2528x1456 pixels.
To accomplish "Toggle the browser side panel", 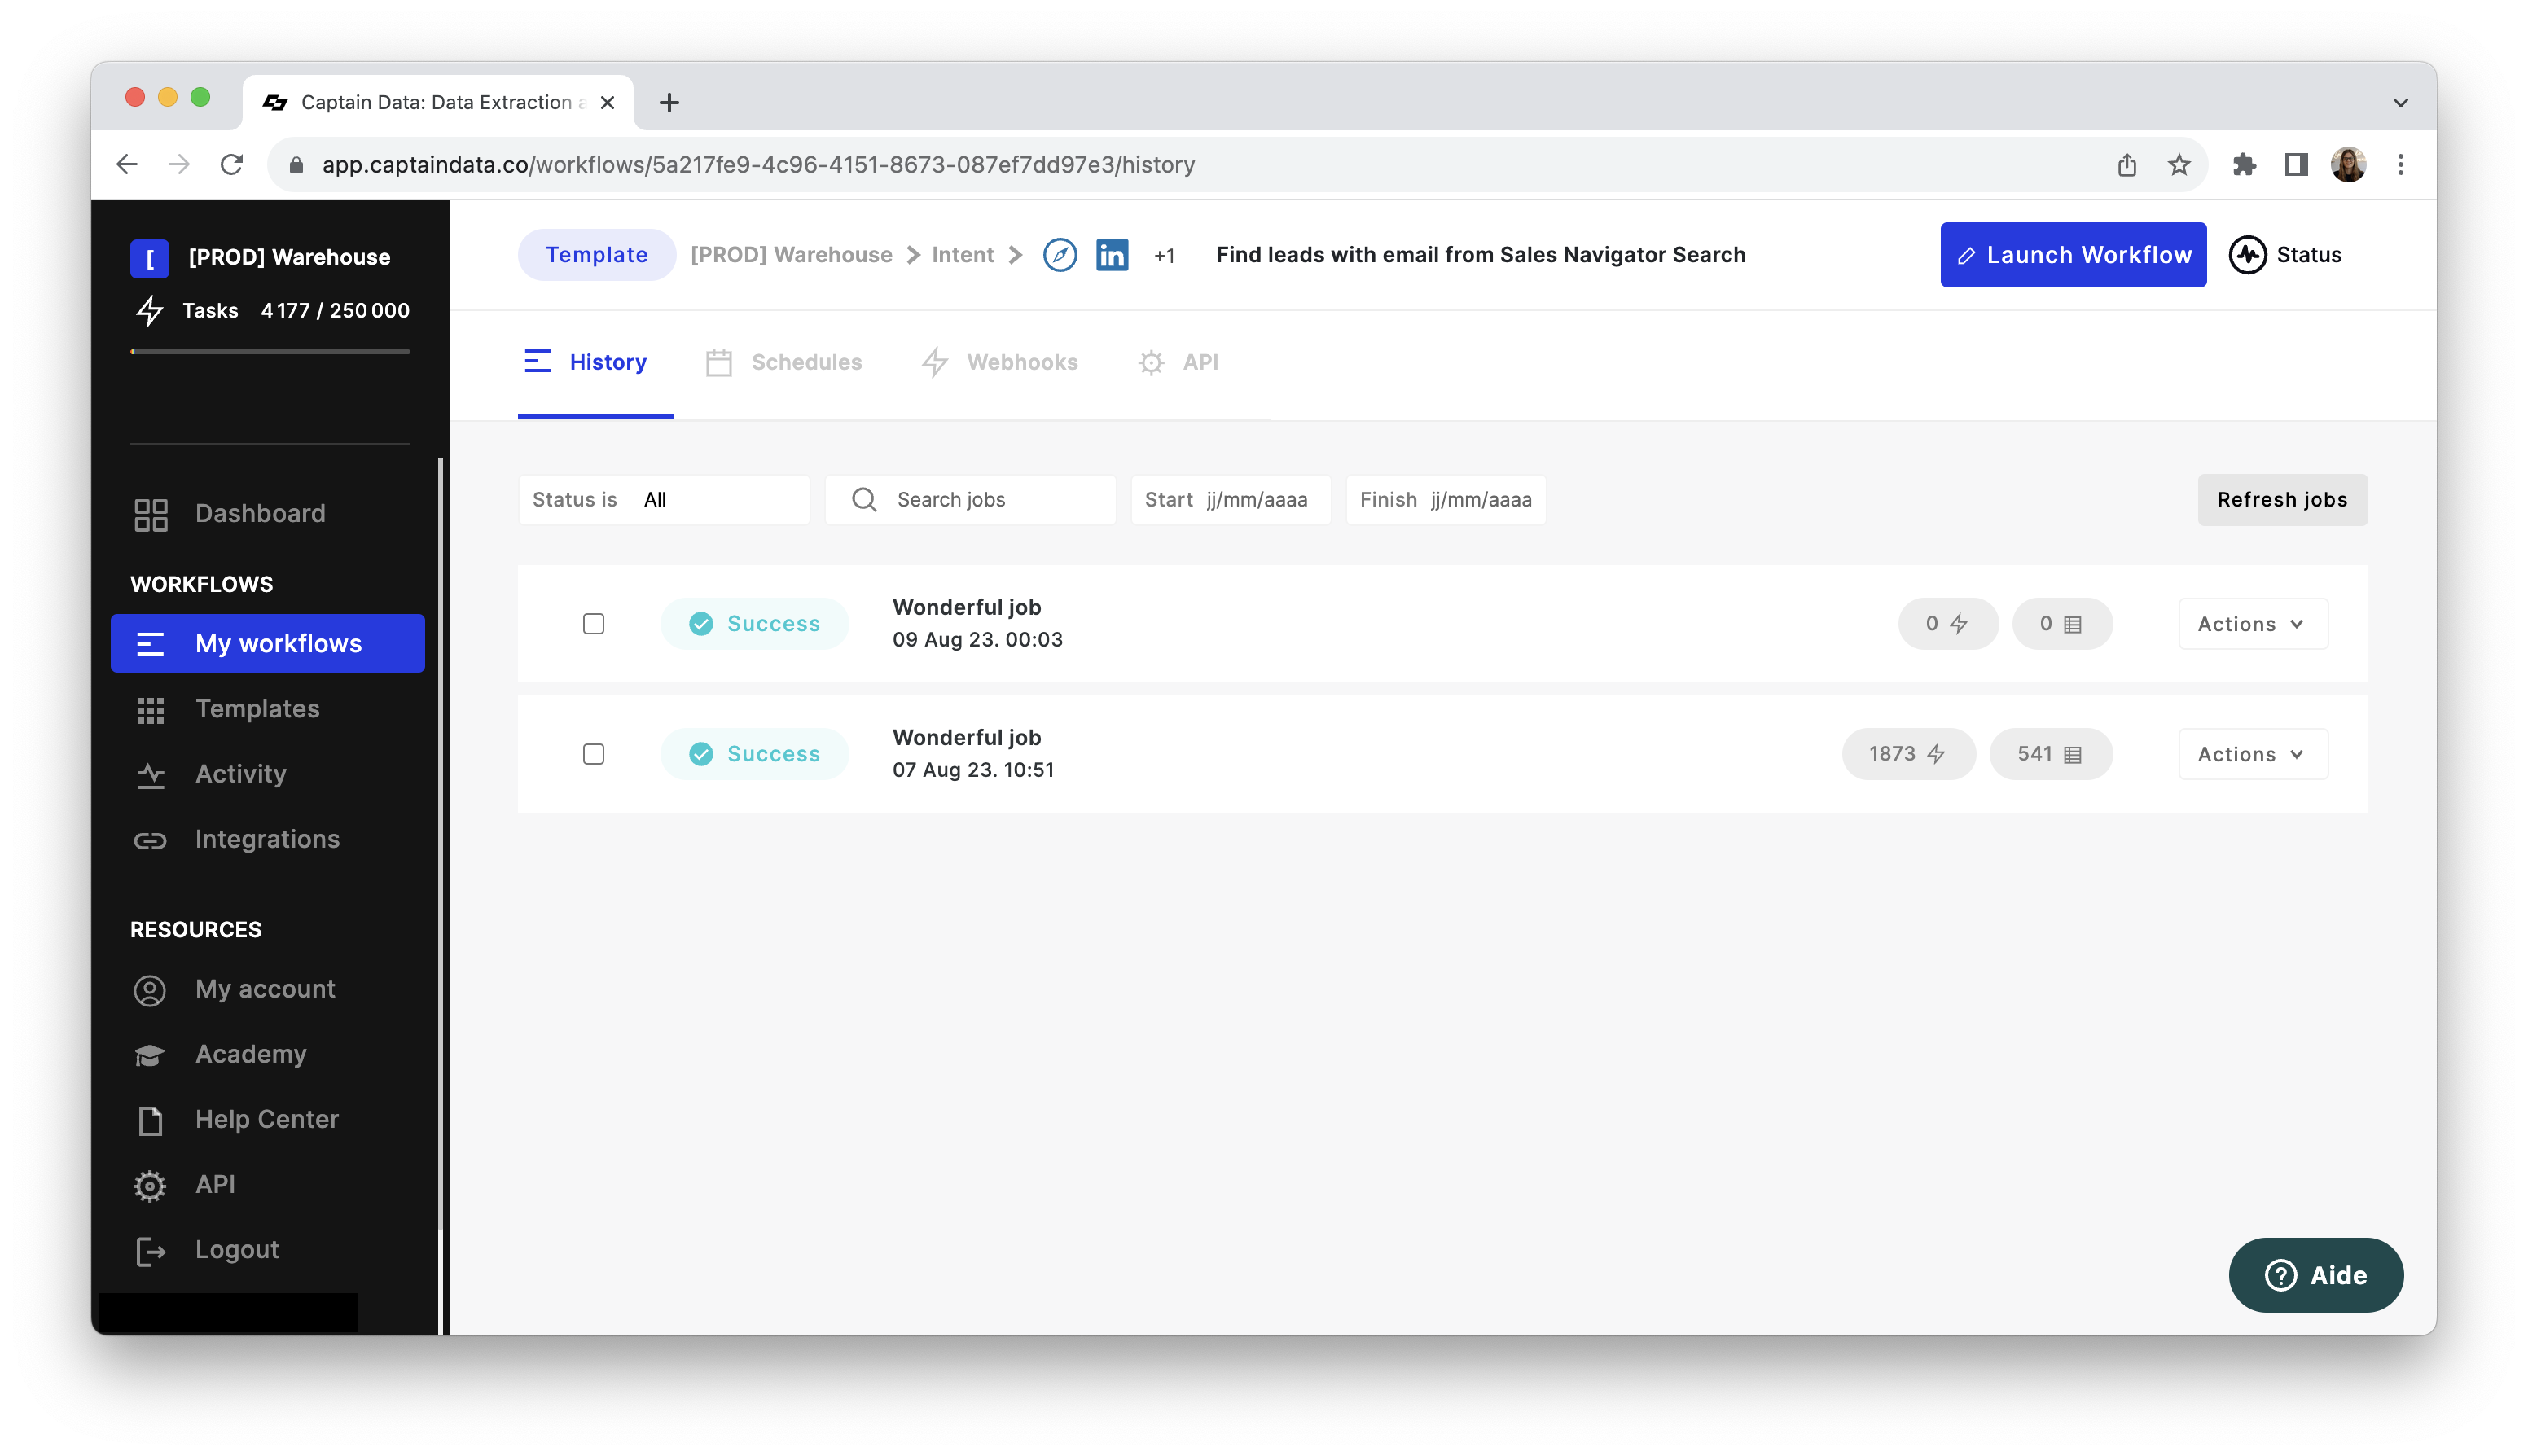I will click(2295, 165).
